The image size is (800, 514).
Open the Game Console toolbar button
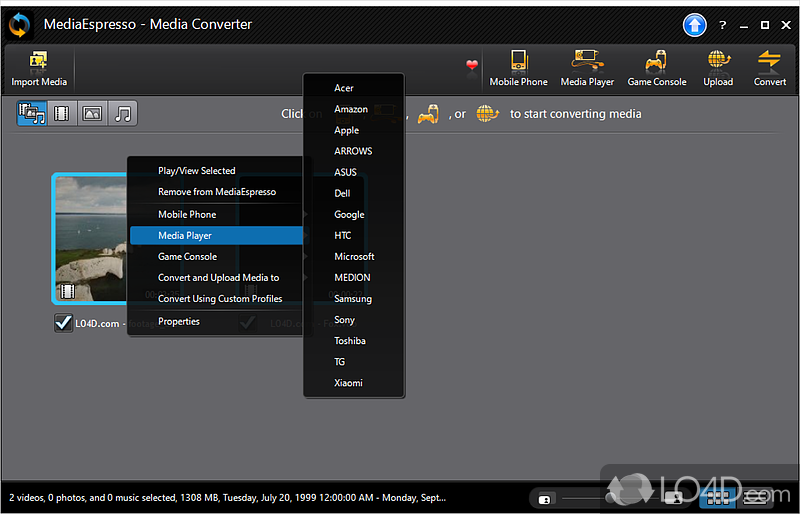click(x=657, y=68)
